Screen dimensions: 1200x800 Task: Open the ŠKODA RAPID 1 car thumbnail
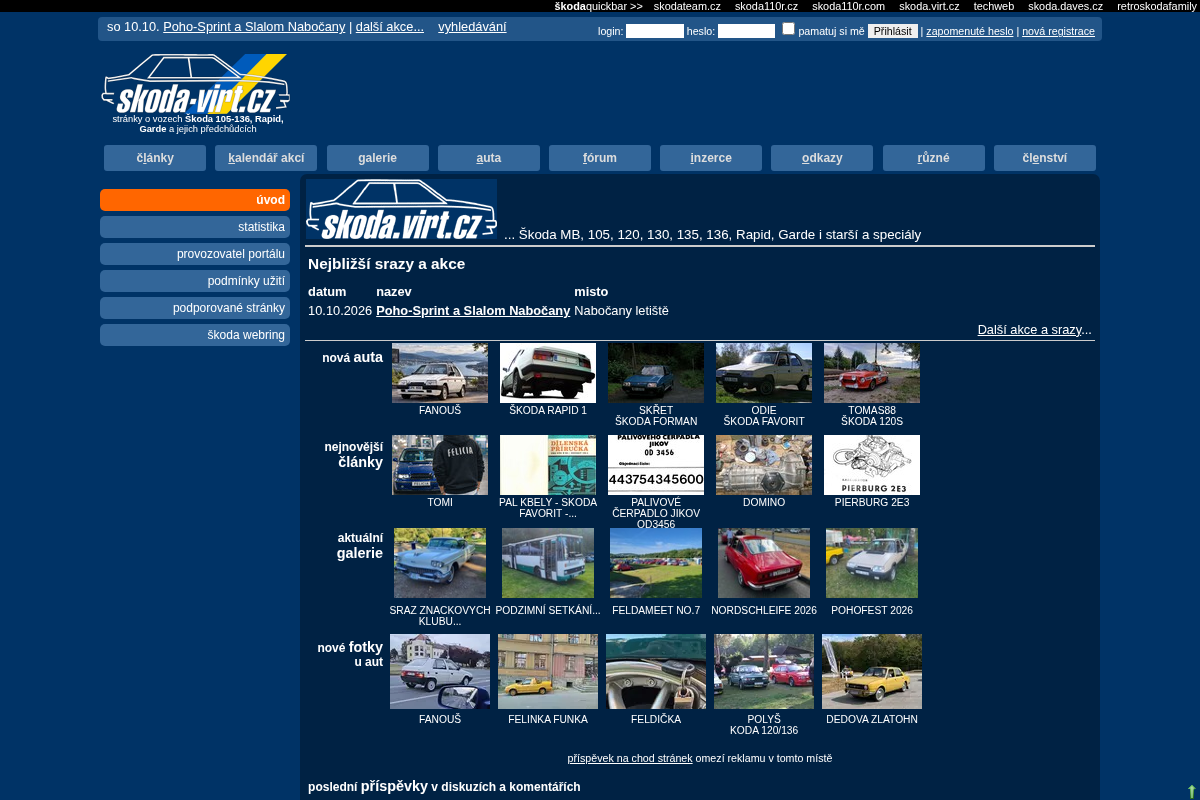(x=548, y=373)
